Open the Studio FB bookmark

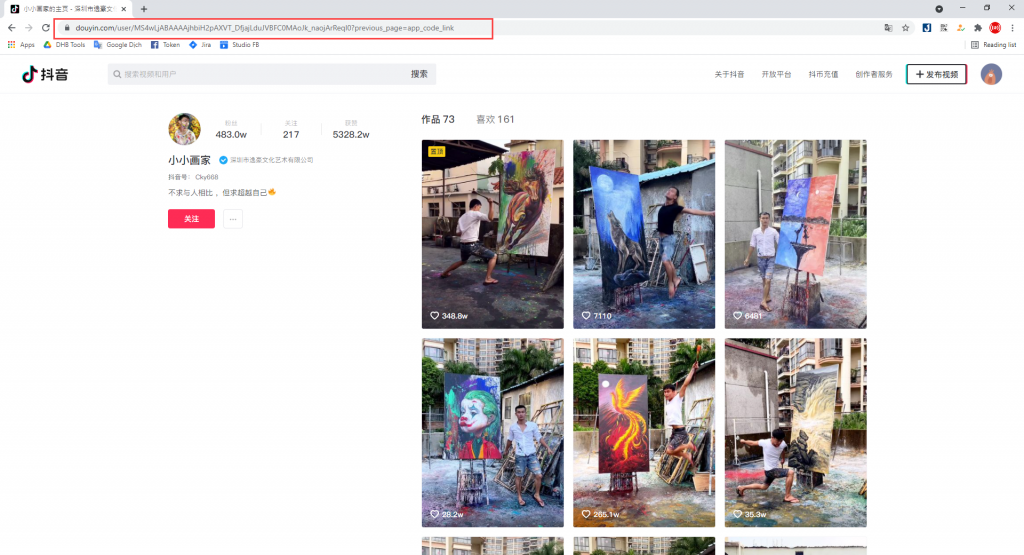pyautogui.click(x=240, y=45)
